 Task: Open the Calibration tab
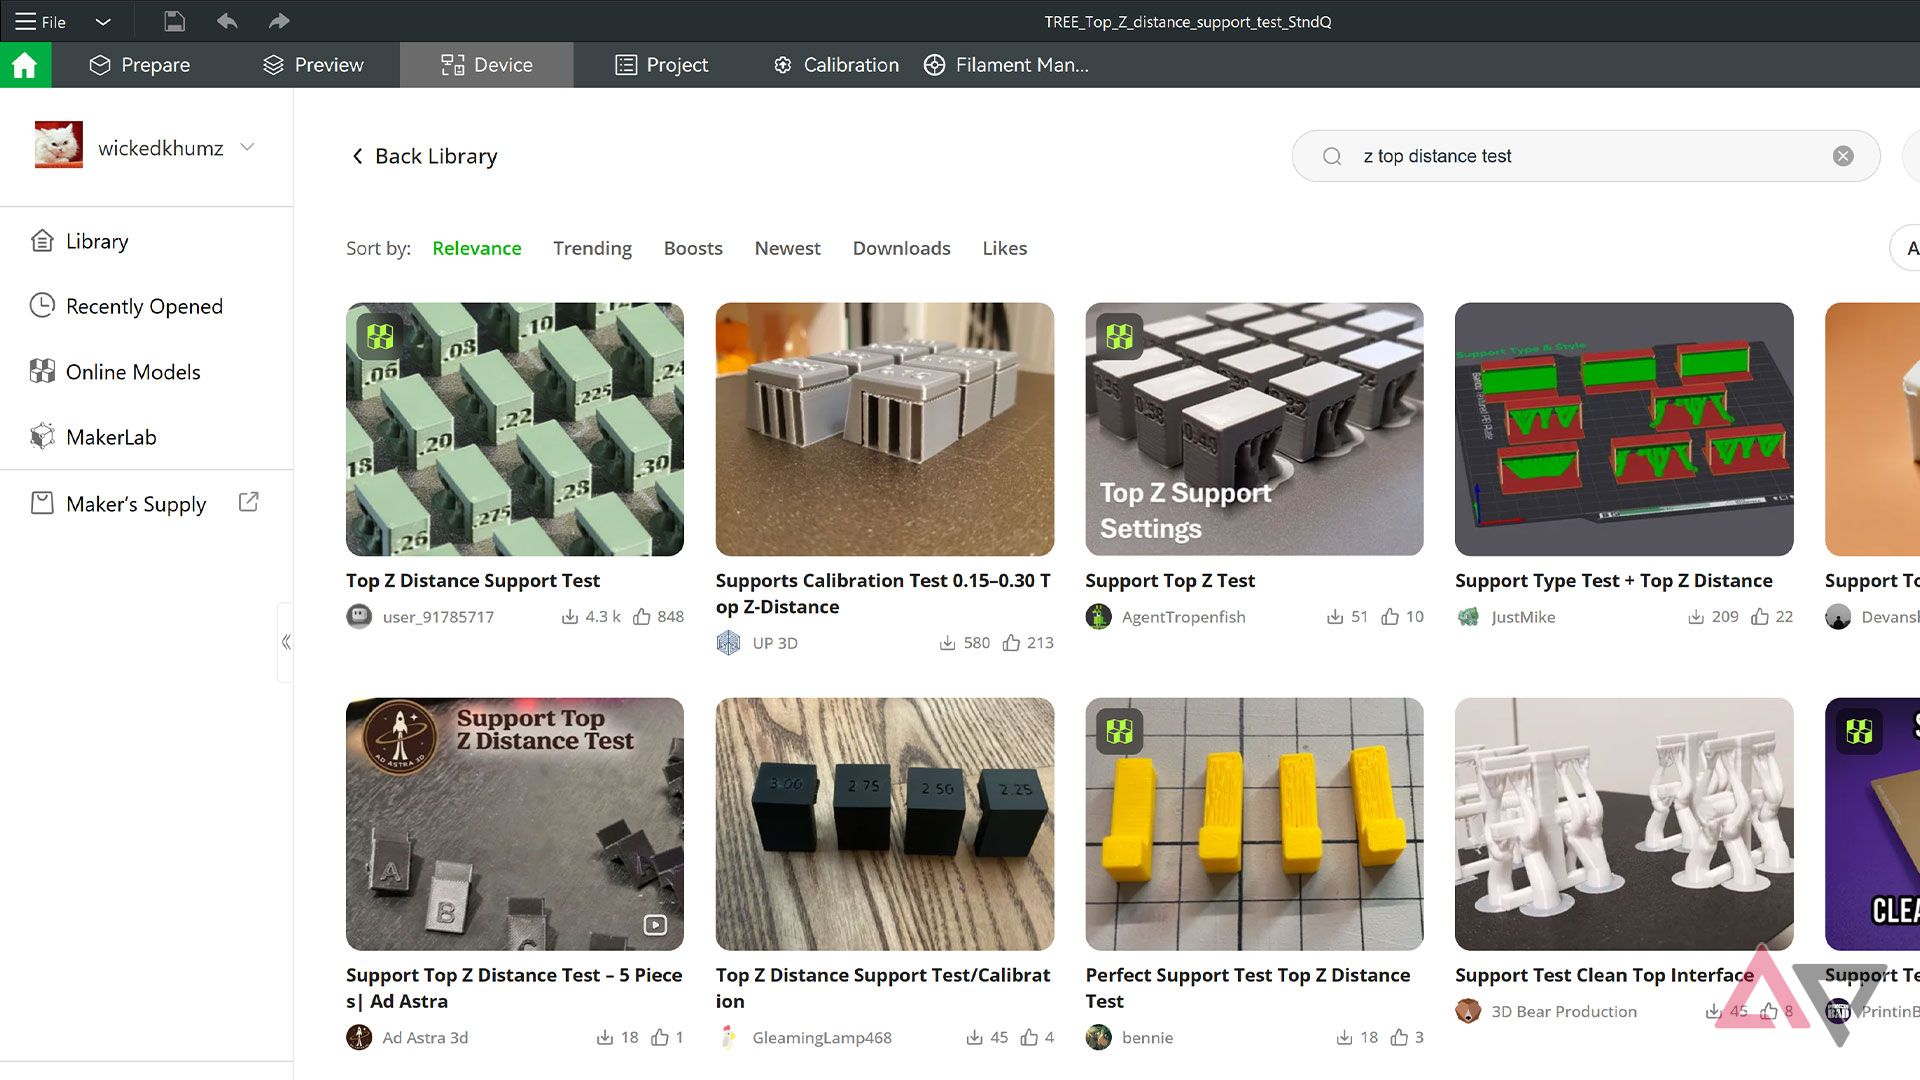tap(836, 65)
